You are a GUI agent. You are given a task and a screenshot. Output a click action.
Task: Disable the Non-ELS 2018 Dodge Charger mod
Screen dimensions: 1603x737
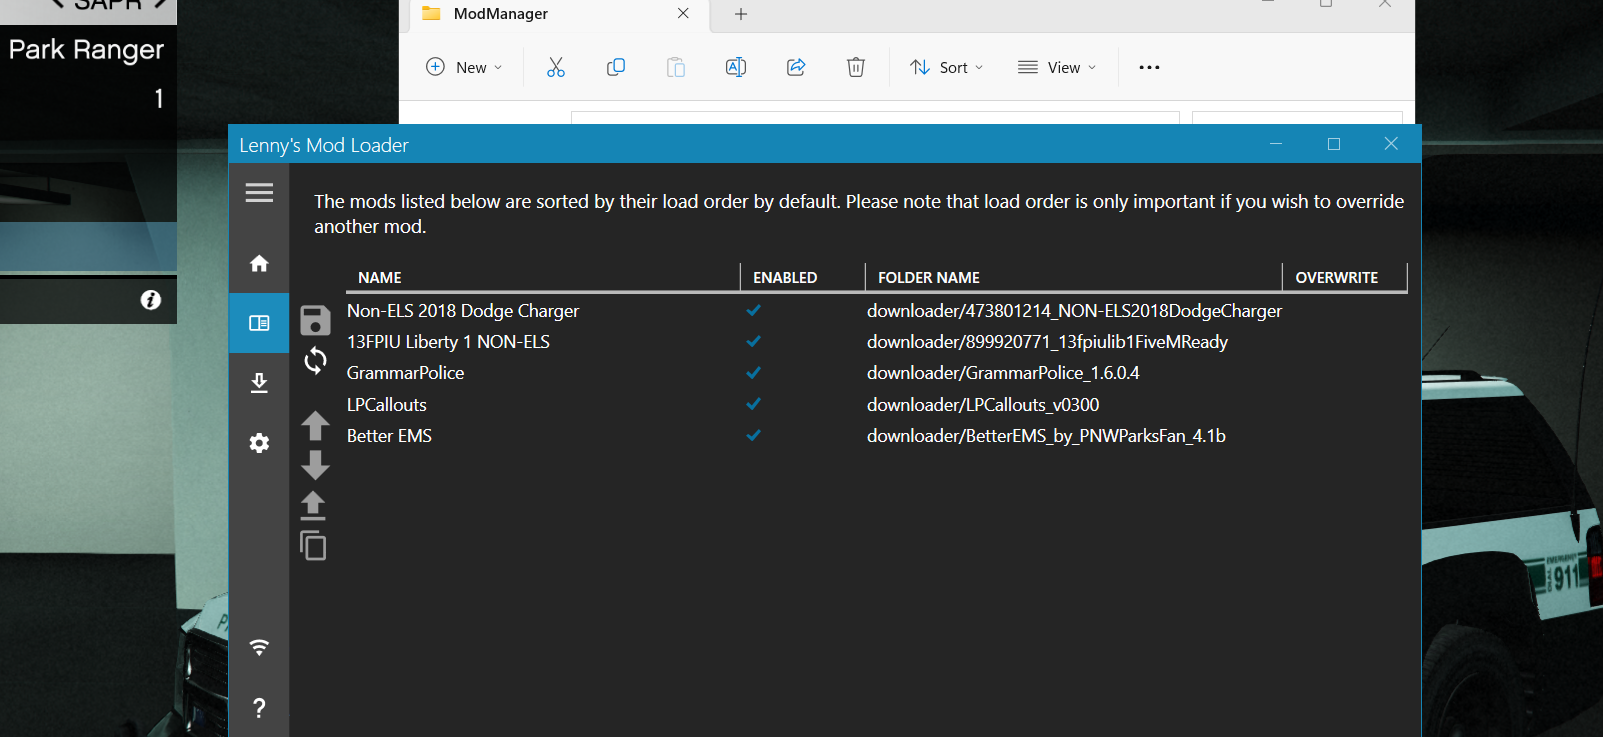pyautogui.click(x=753, y=311)
